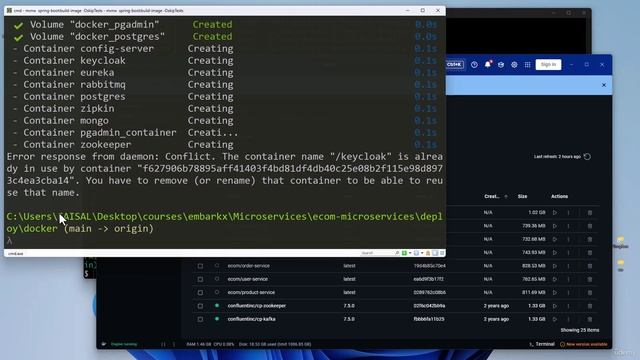Open the confluentinc/cp-kafka image name
This screenshot has width=640, height=360.
251,319
